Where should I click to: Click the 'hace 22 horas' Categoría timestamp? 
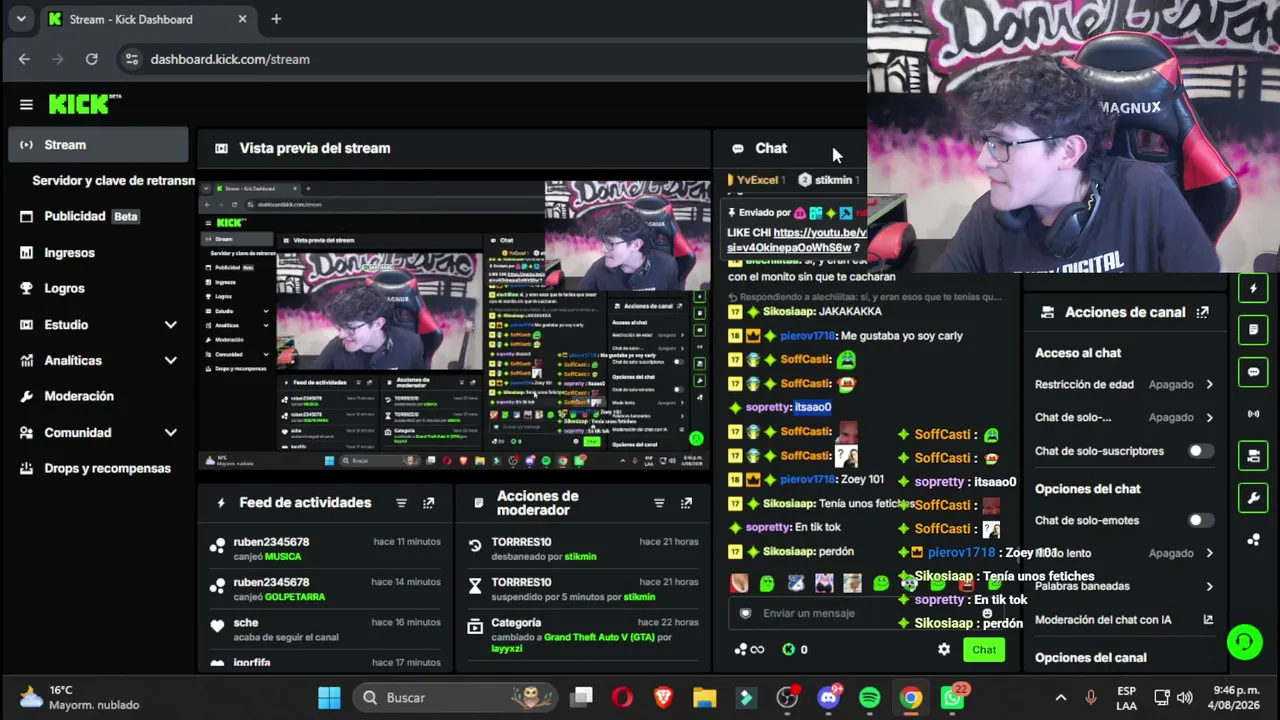pos(669,622)
